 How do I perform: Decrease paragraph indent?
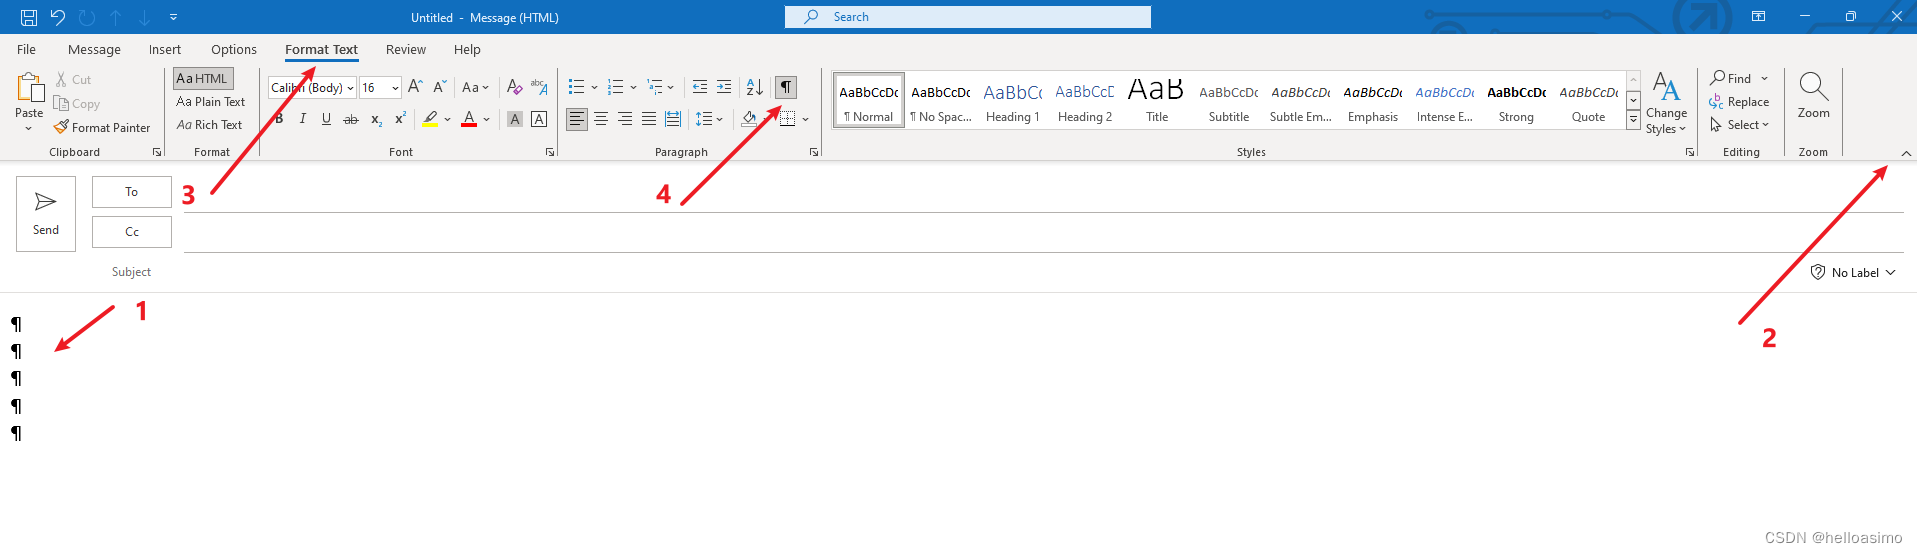click(x=700, y=87)
